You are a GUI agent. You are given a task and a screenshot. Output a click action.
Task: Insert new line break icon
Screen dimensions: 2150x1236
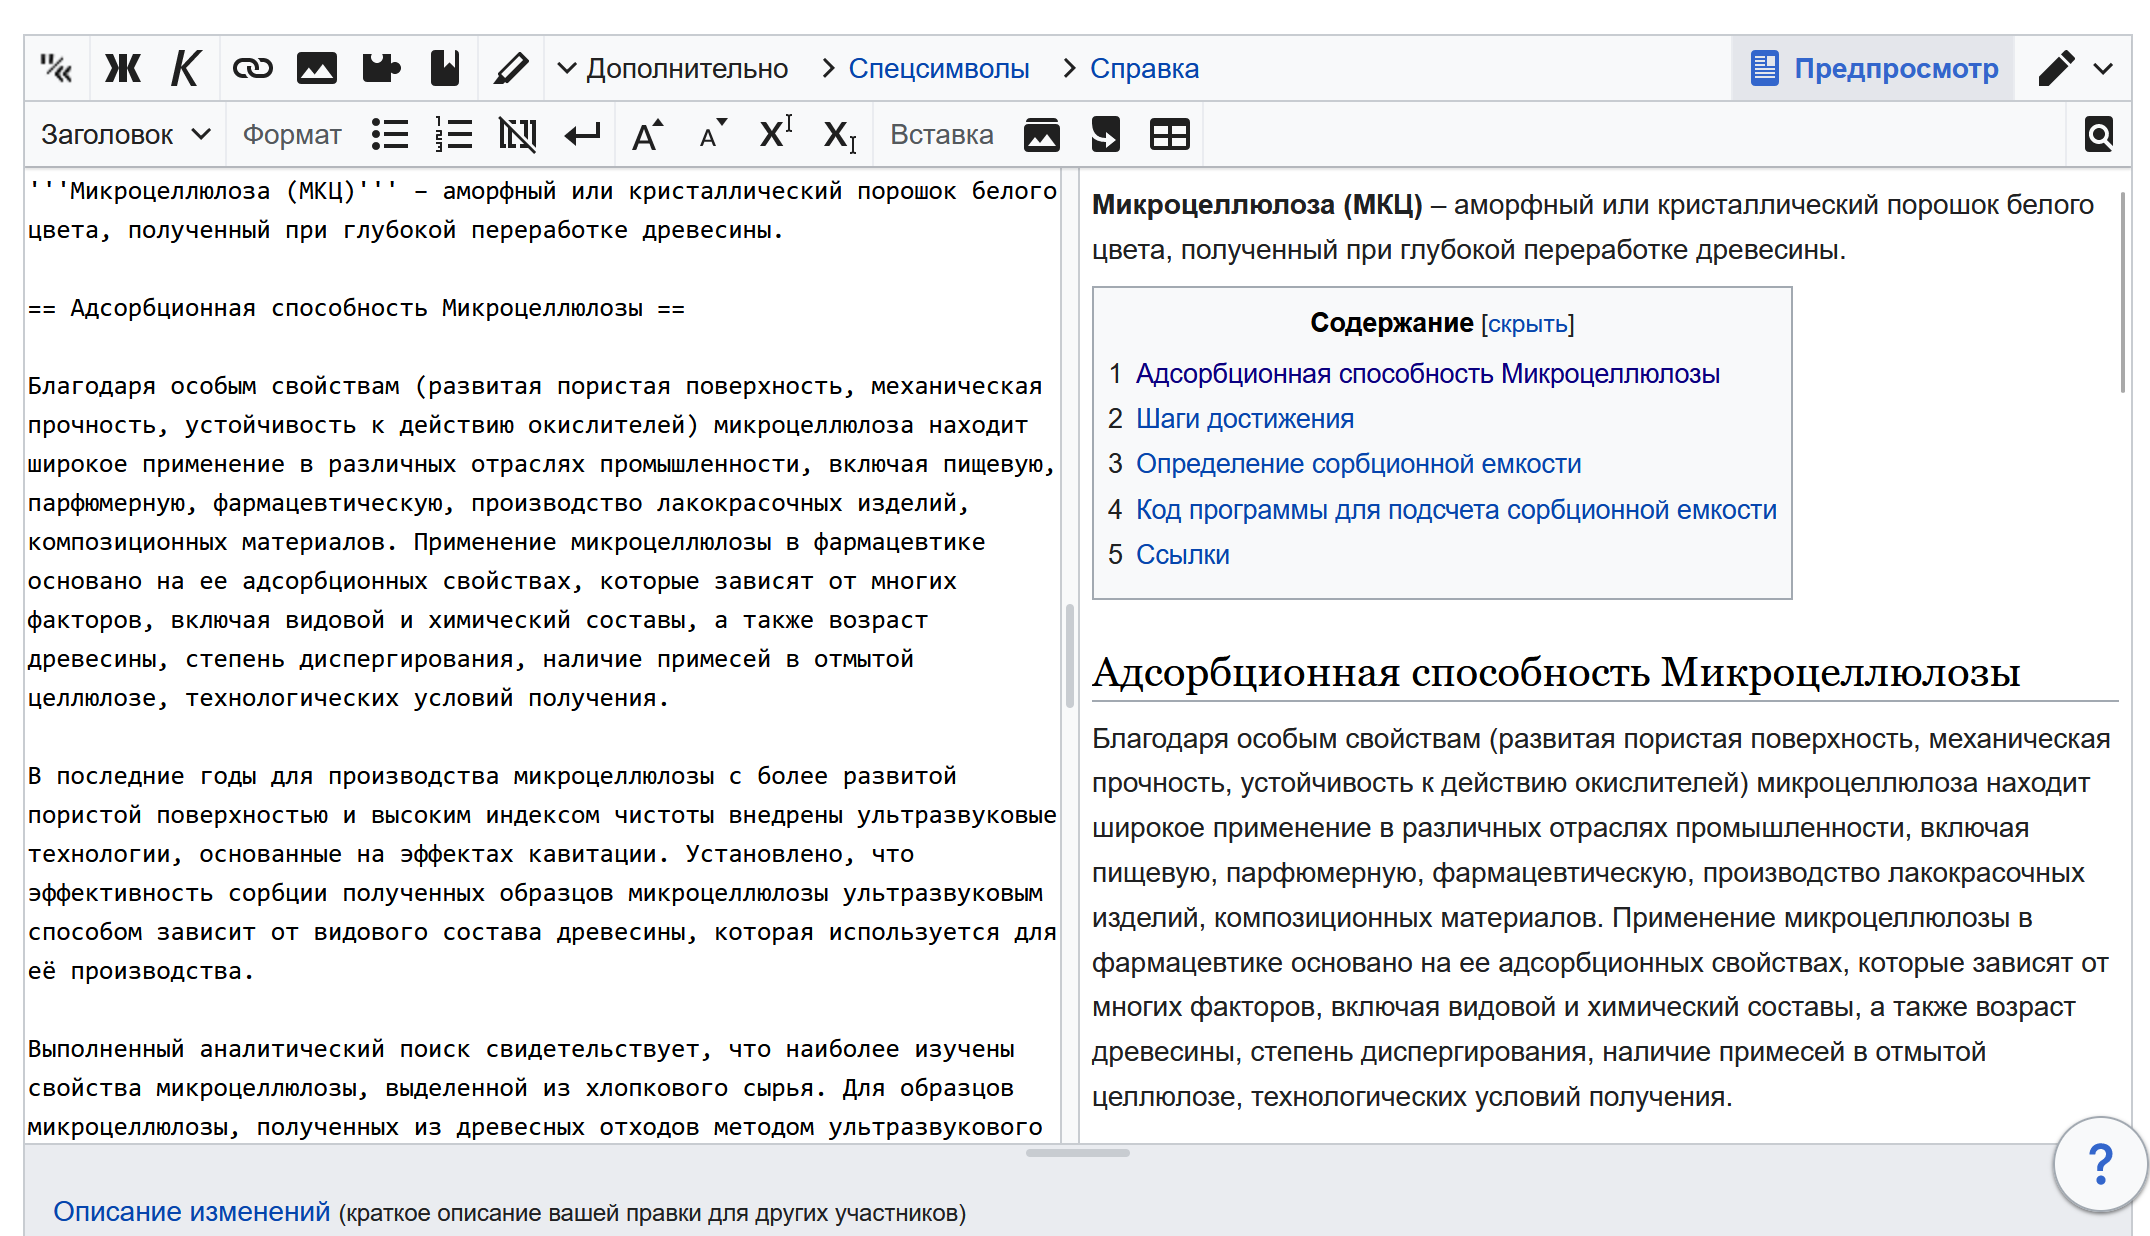click(x=582, y=134)
